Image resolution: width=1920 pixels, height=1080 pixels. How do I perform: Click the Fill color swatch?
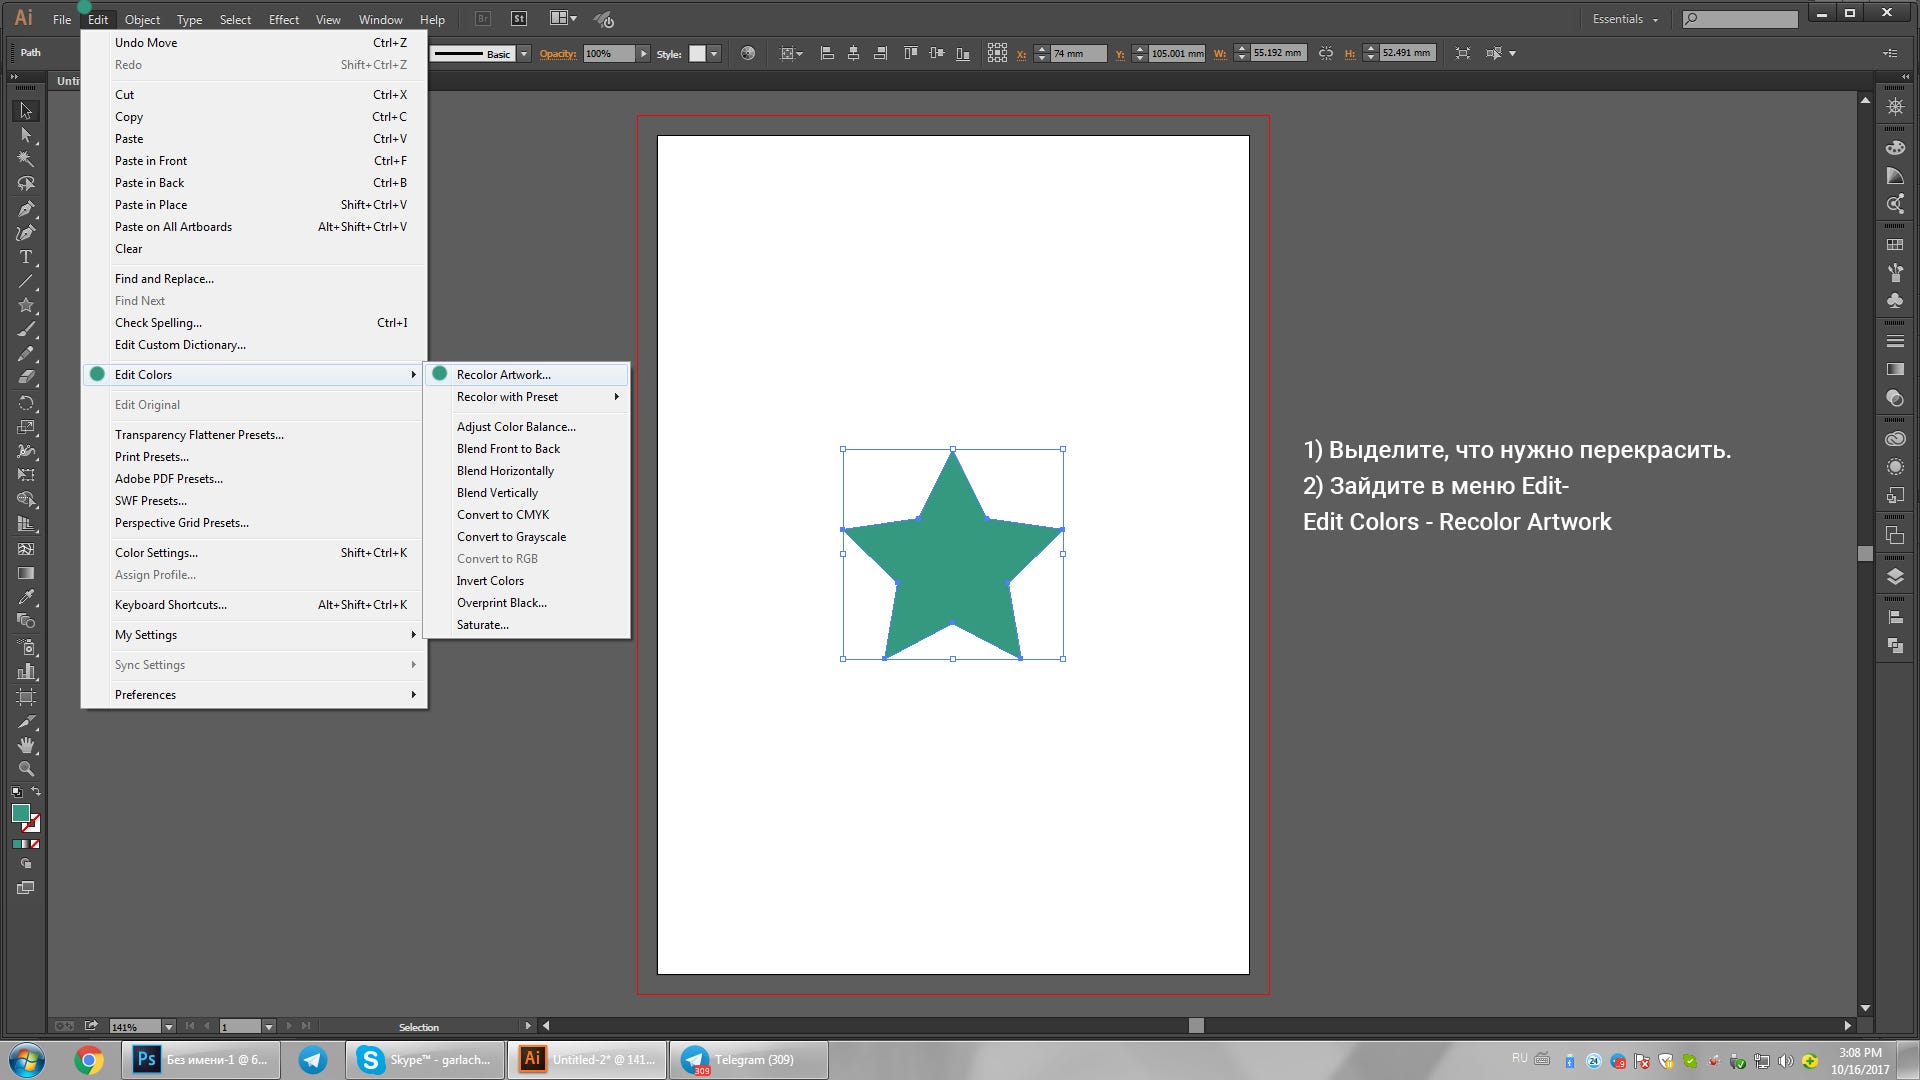(21, 814)
